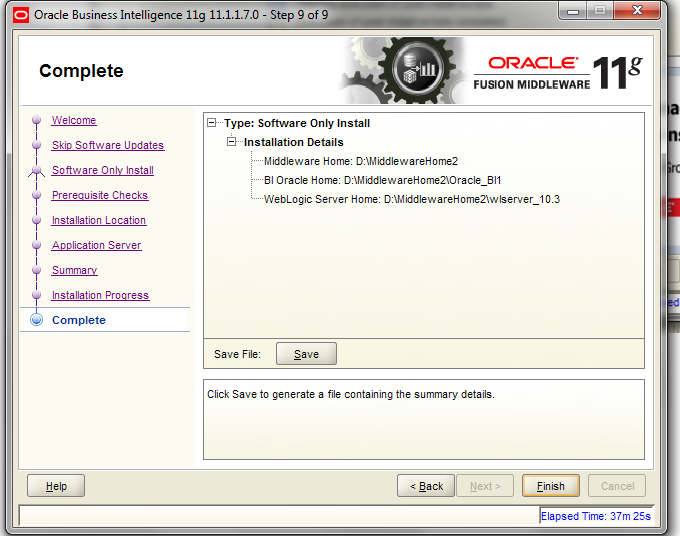Click the bottom status progress bar area
Image resolution: width=680 pixels, height=536 pixels.
click(279, 516)
